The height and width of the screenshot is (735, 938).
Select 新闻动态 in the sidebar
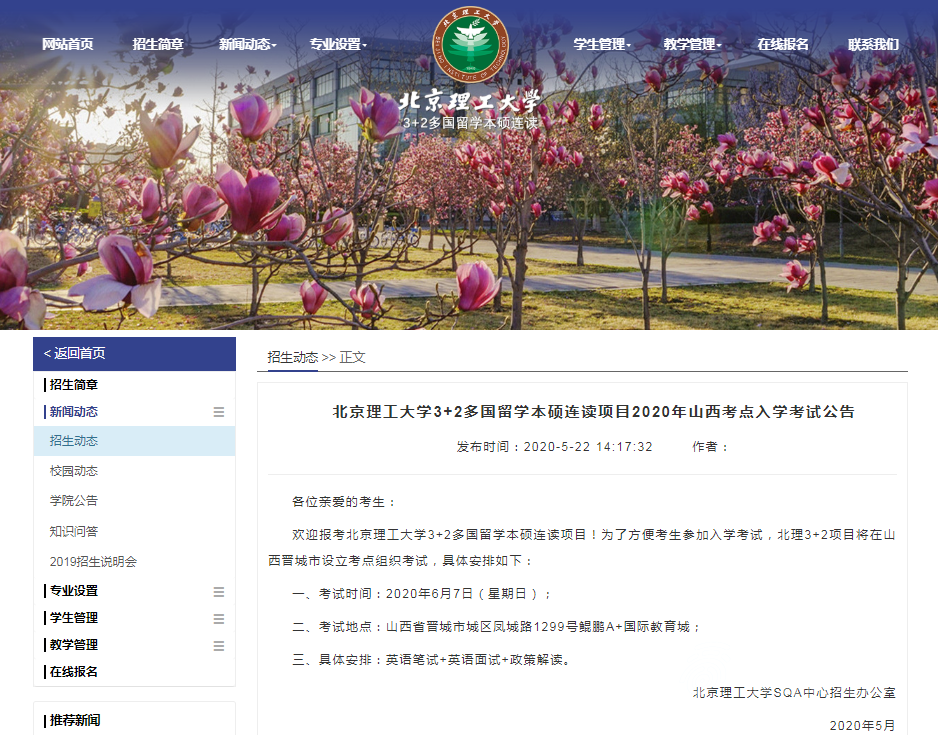point(74,411)
